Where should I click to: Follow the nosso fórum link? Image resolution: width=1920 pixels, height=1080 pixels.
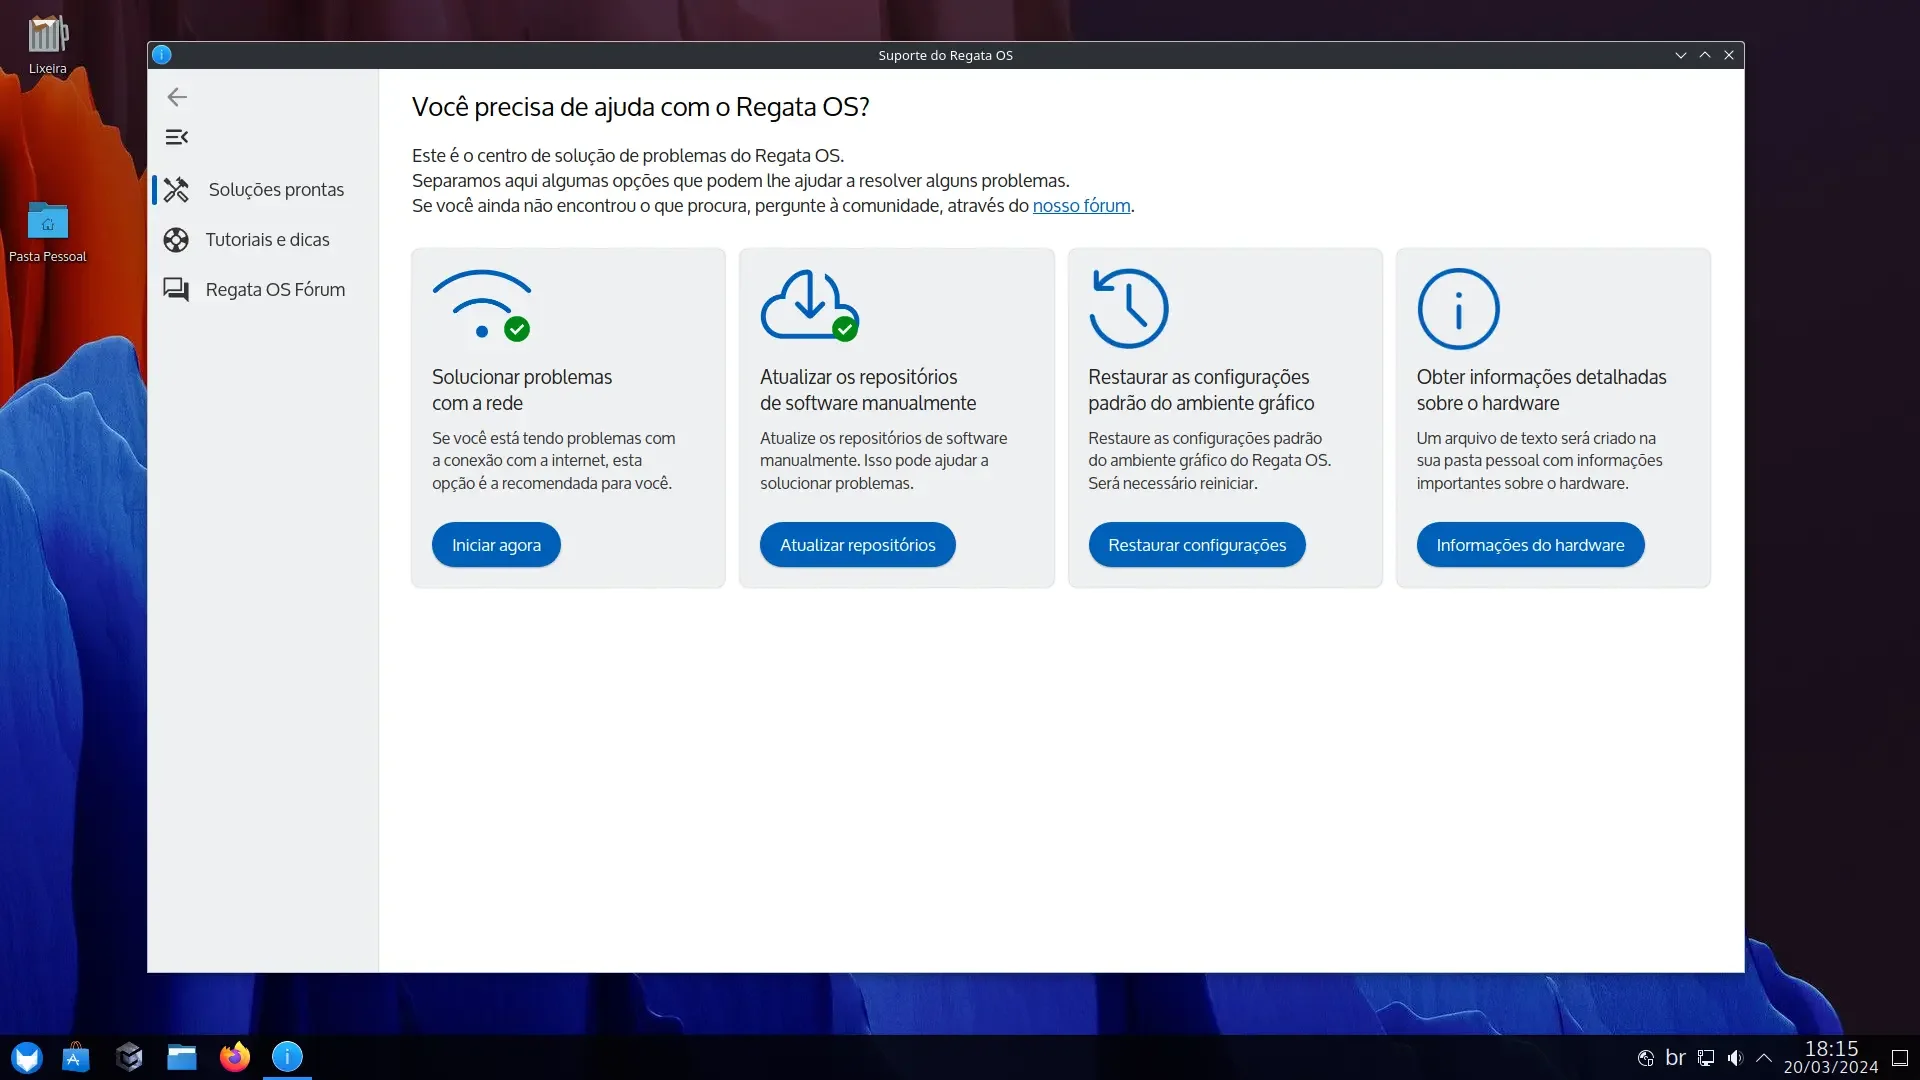(x=1081, y=206)
